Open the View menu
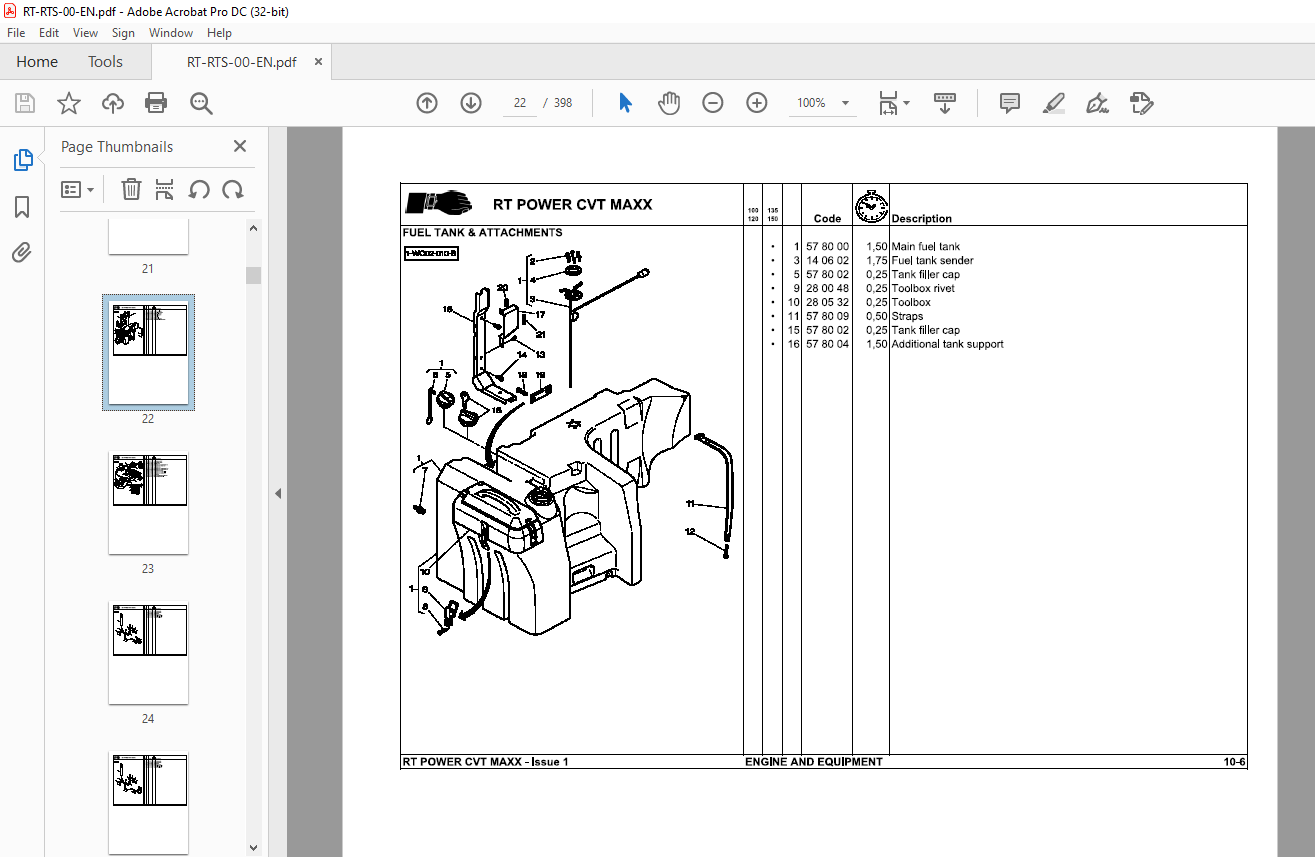 86,33
